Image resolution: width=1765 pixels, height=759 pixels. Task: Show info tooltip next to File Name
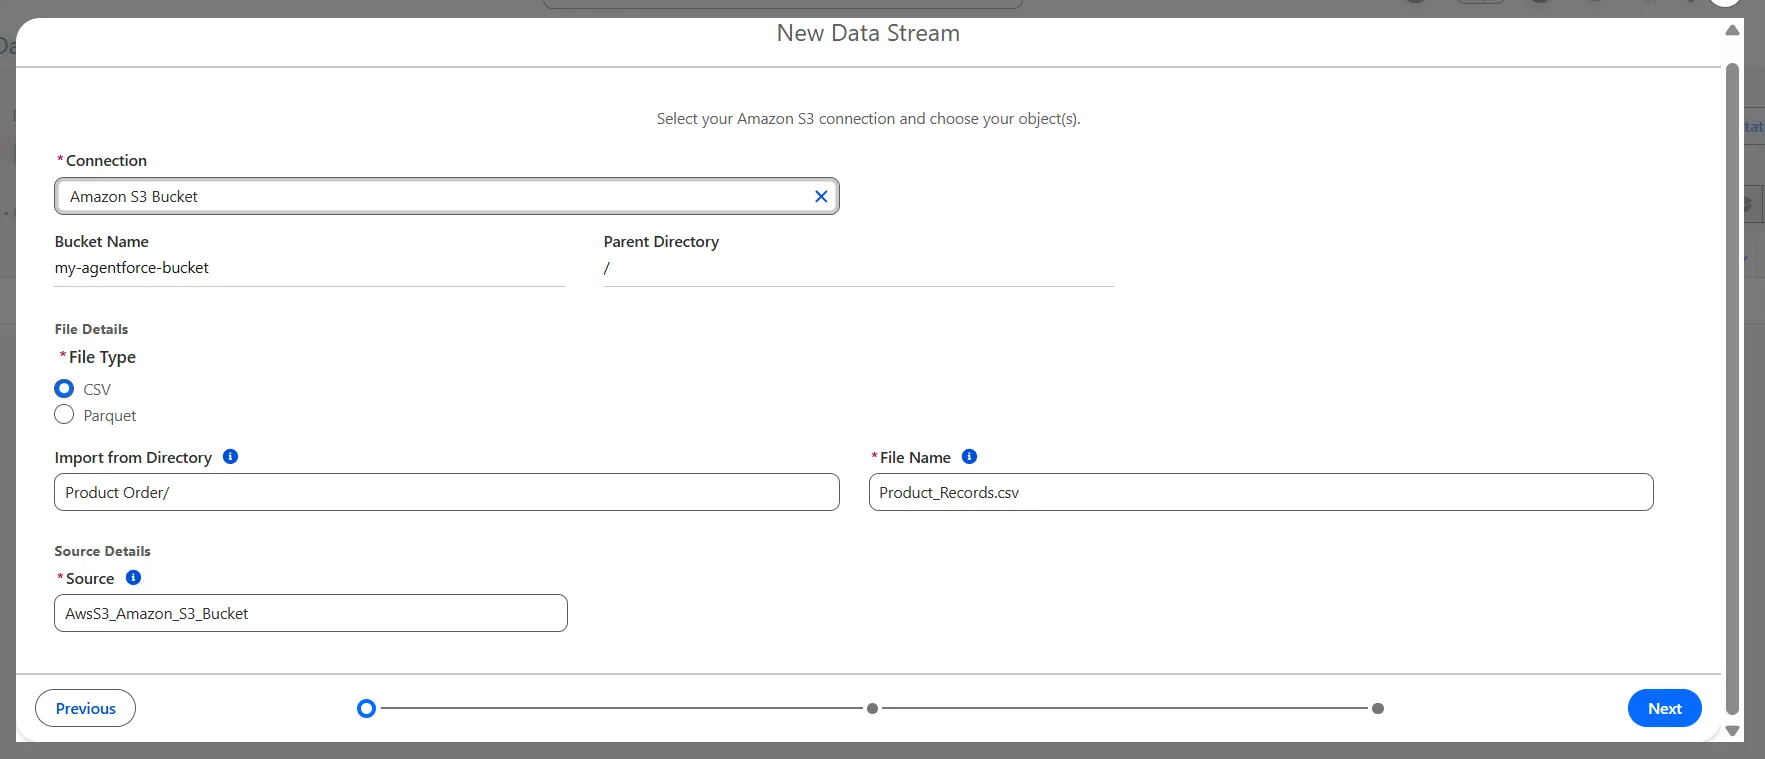[x=969, y=457]
